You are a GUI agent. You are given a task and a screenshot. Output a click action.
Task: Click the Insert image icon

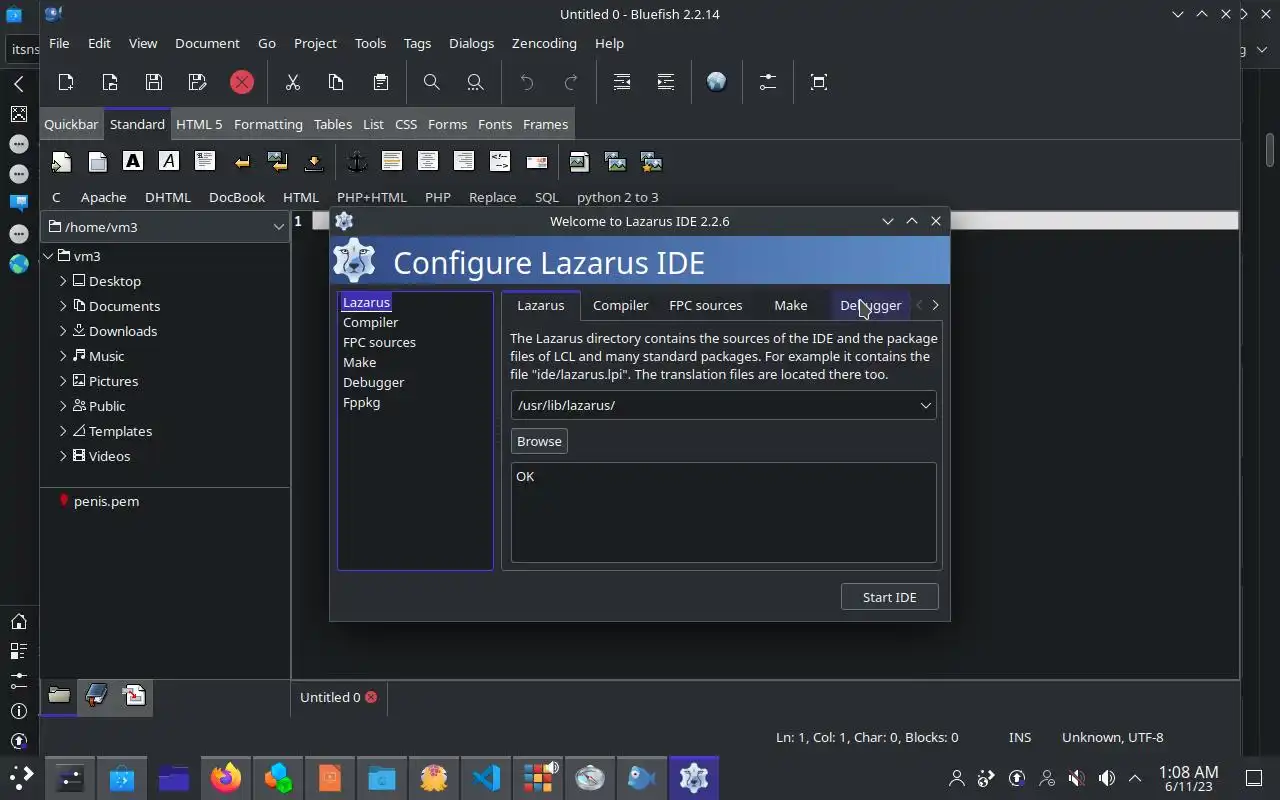[x=579, y=162]
